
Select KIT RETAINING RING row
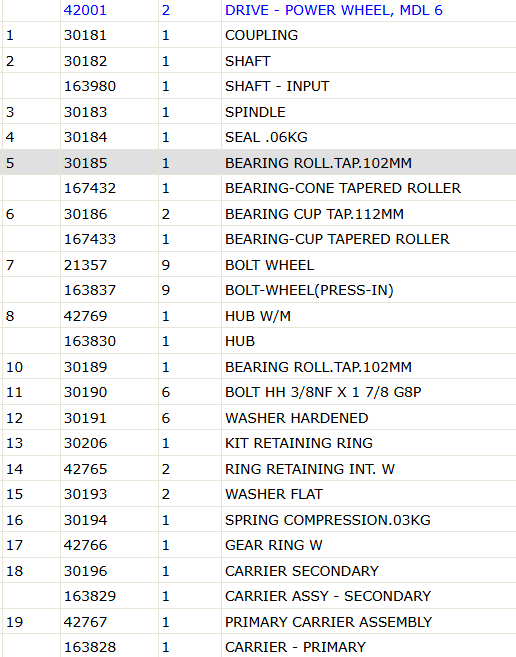click(x=258, y=443)
